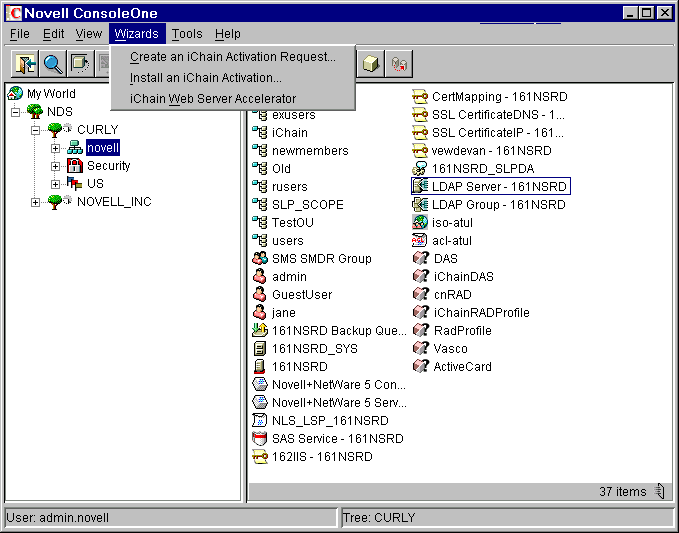Select the newmembers list entry
679x533 pixels.
[x=310, y=151]
